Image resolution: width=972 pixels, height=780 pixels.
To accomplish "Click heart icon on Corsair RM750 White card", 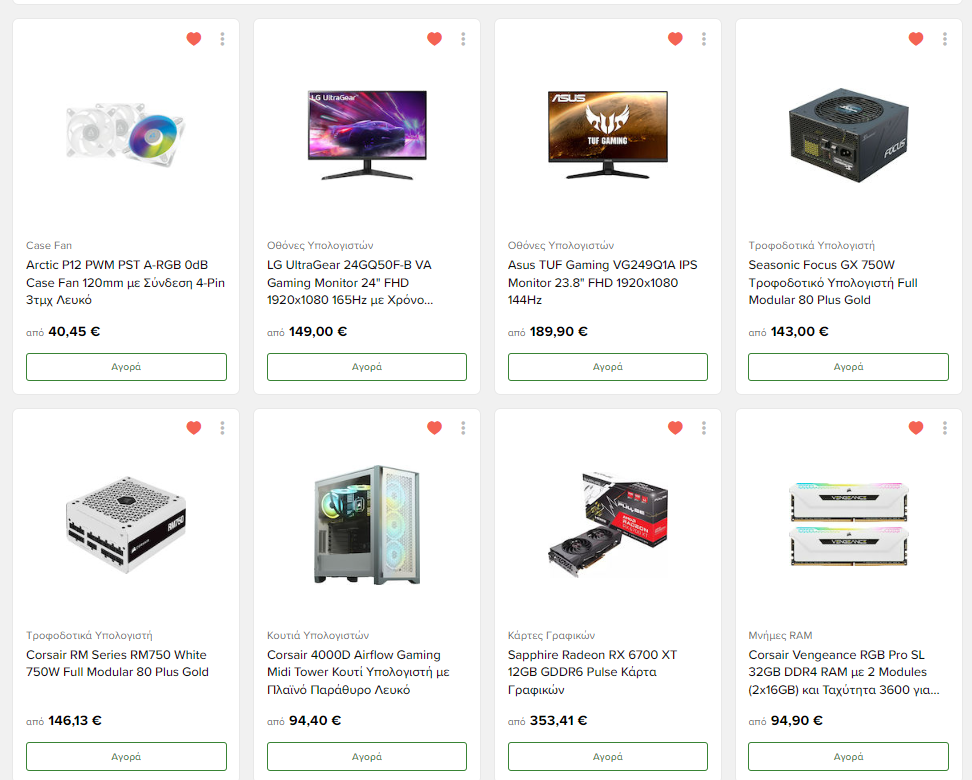I will click(x=194, y=428).
